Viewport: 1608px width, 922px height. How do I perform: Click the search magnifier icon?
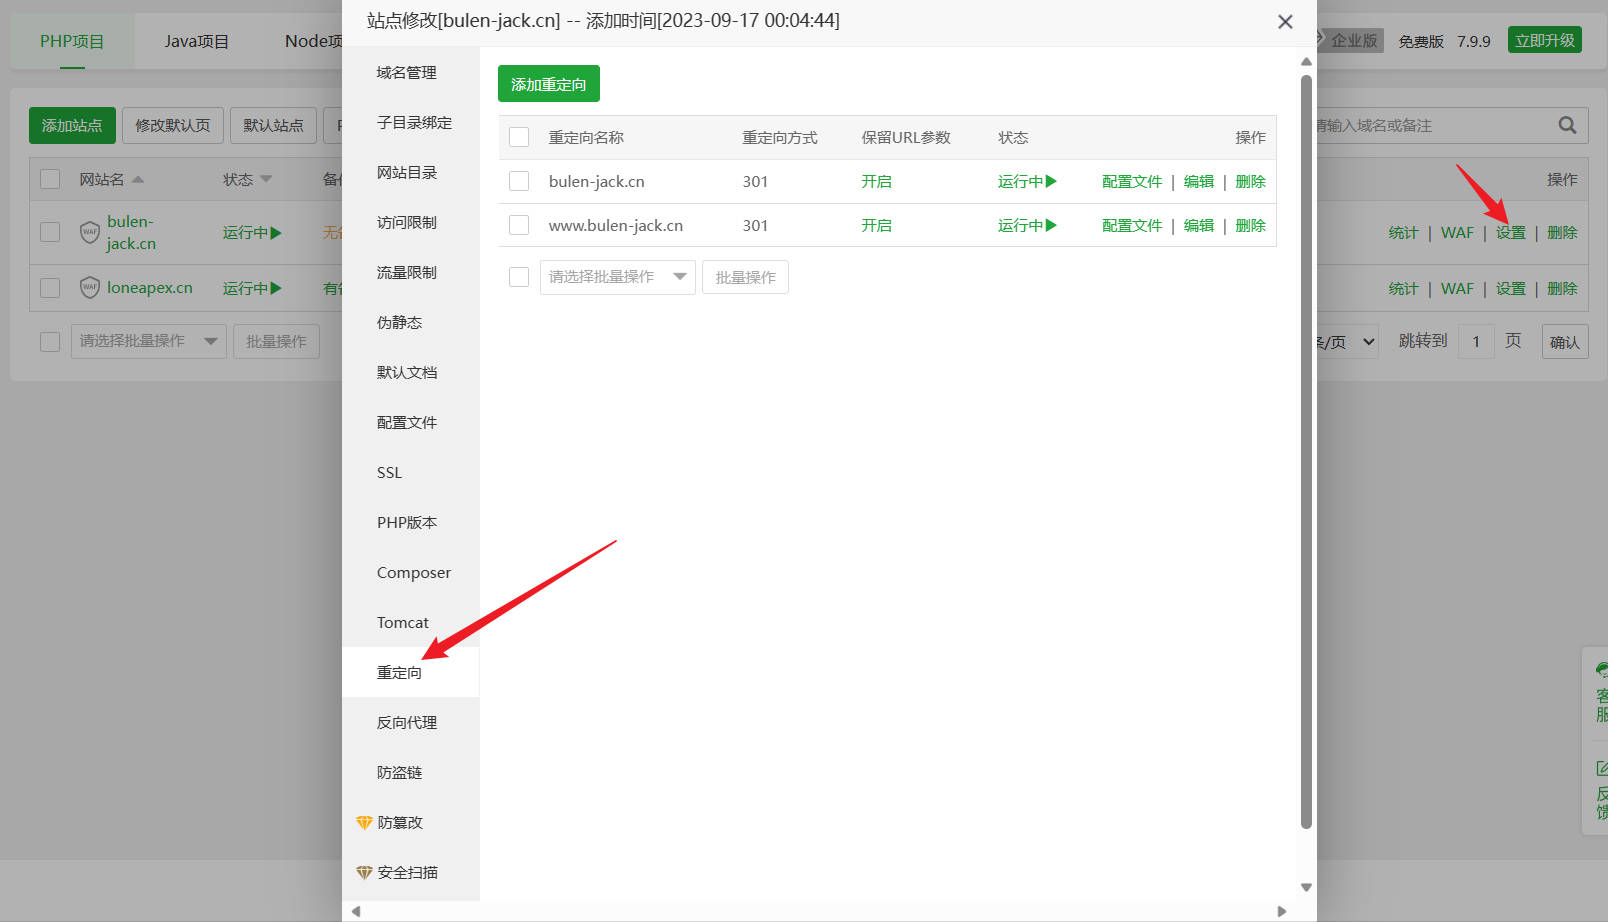click(x=1567, y=125)
